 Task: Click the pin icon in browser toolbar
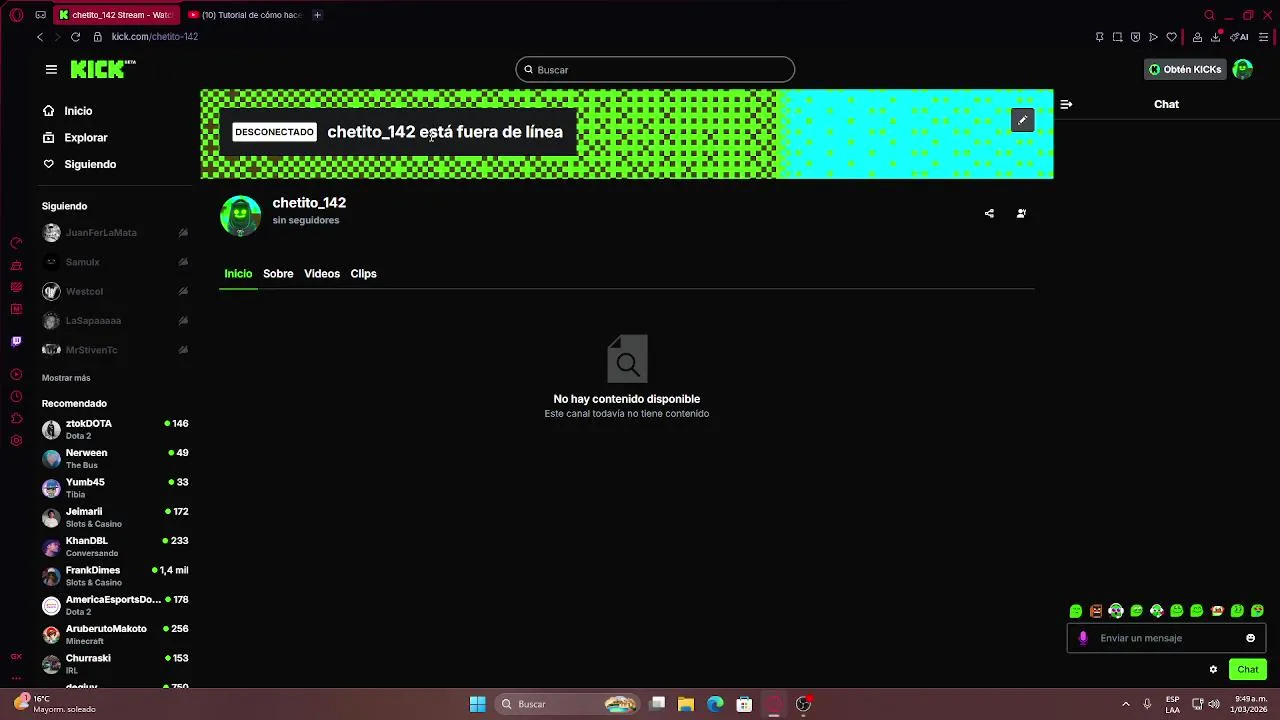[1099, 37]
